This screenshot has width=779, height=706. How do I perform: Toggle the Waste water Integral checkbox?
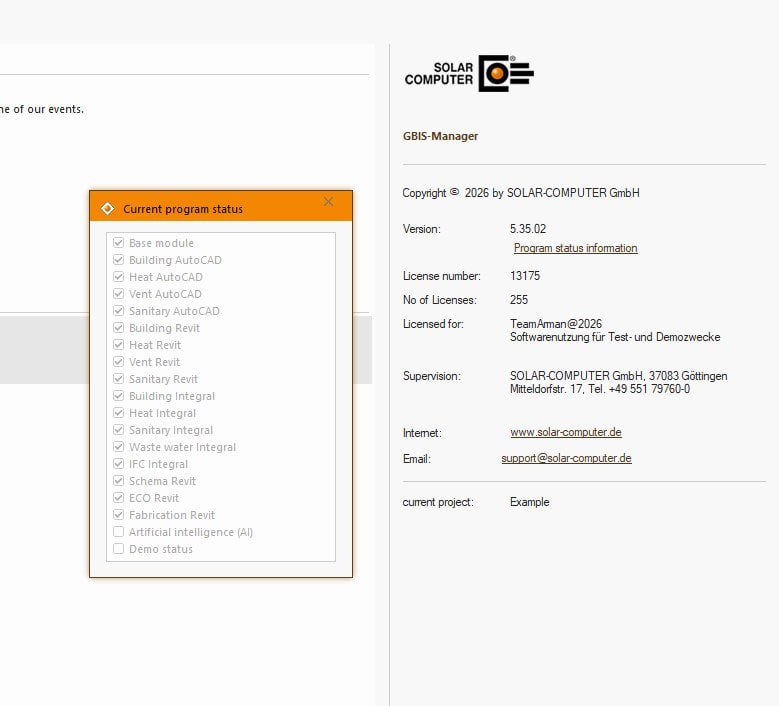click(x=118, y=446)
